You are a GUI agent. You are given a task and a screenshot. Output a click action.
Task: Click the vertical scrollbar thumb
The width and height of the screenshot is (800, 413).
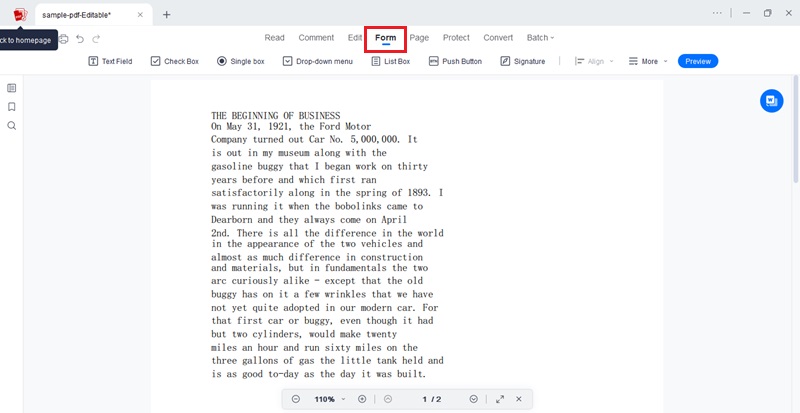click(x=796, y=129)
